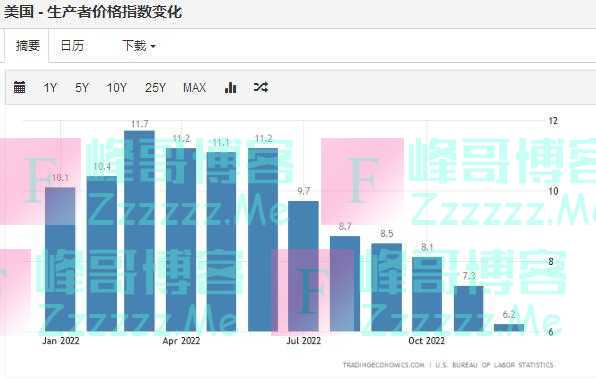The width and height of the screenshot is (596, 379).
Task: Click the U.S. Bureau of Labor Statistics credit
Action: pyautogui.click(x=494, y=365)
